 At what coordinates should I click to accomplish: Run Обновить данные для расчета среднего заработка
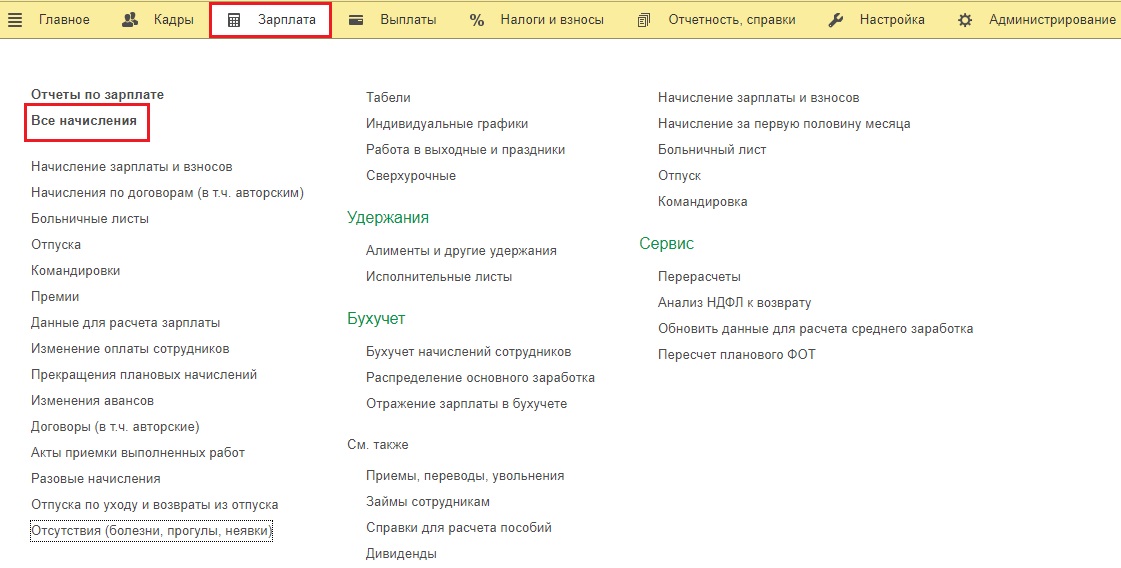816,328
